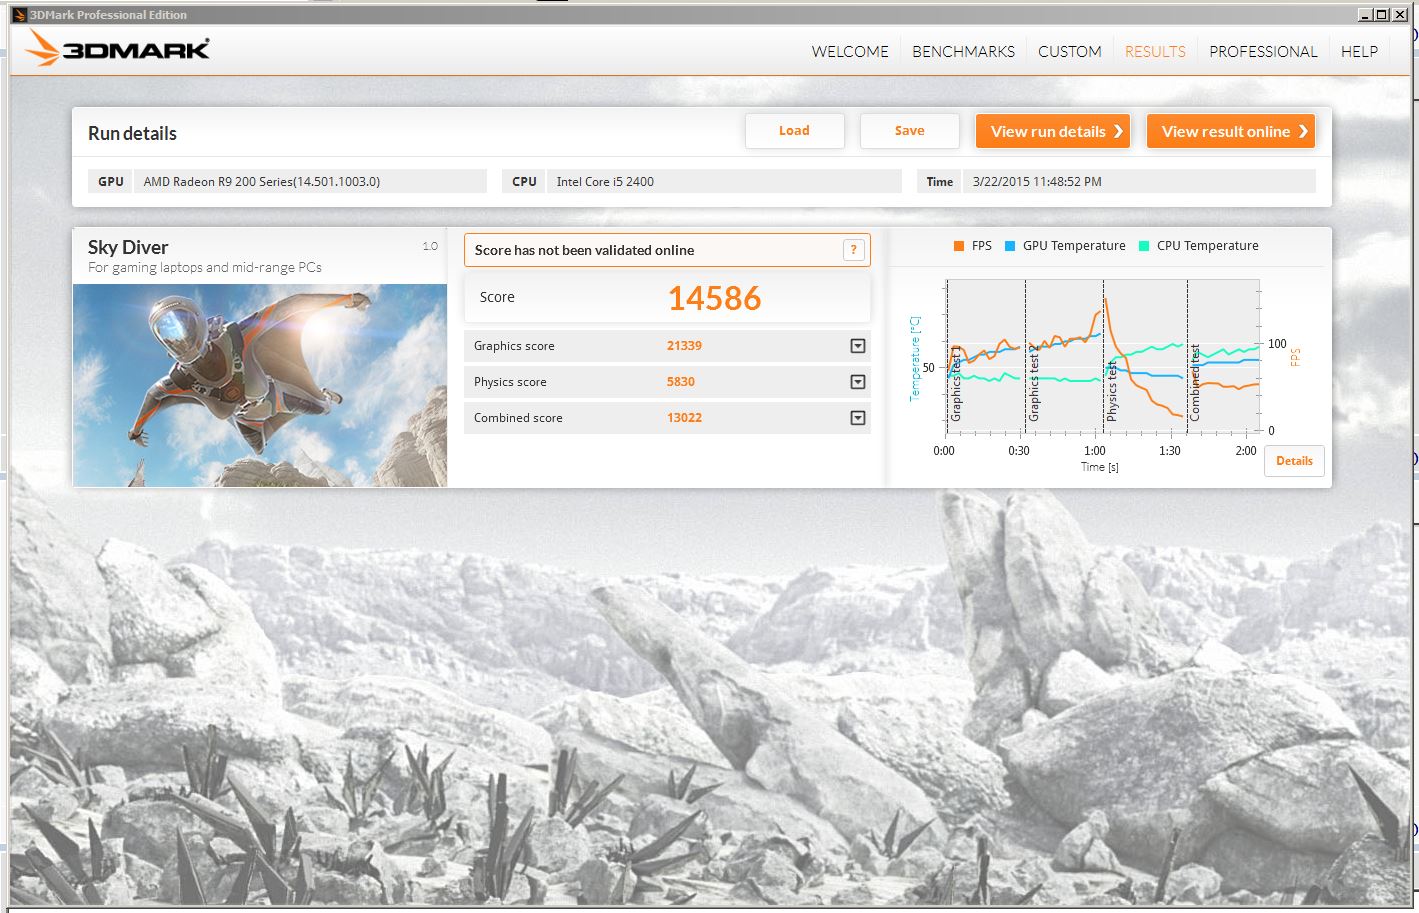Minimize the 3DMark window

click(1365, 14)
